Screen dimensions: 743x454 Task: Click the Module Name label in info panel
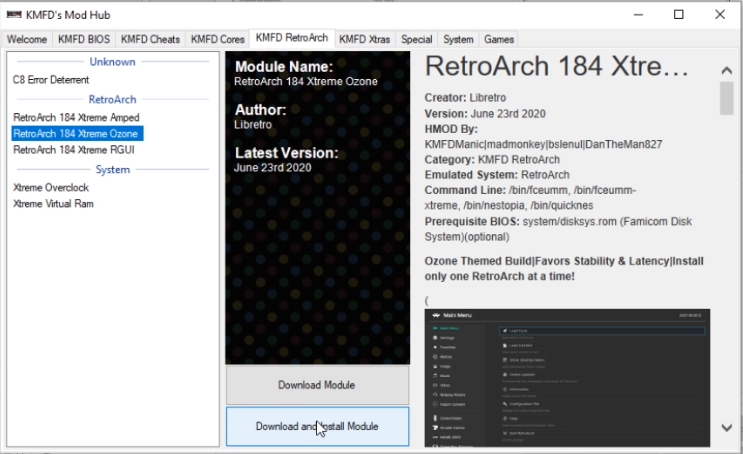click(284, 66)
